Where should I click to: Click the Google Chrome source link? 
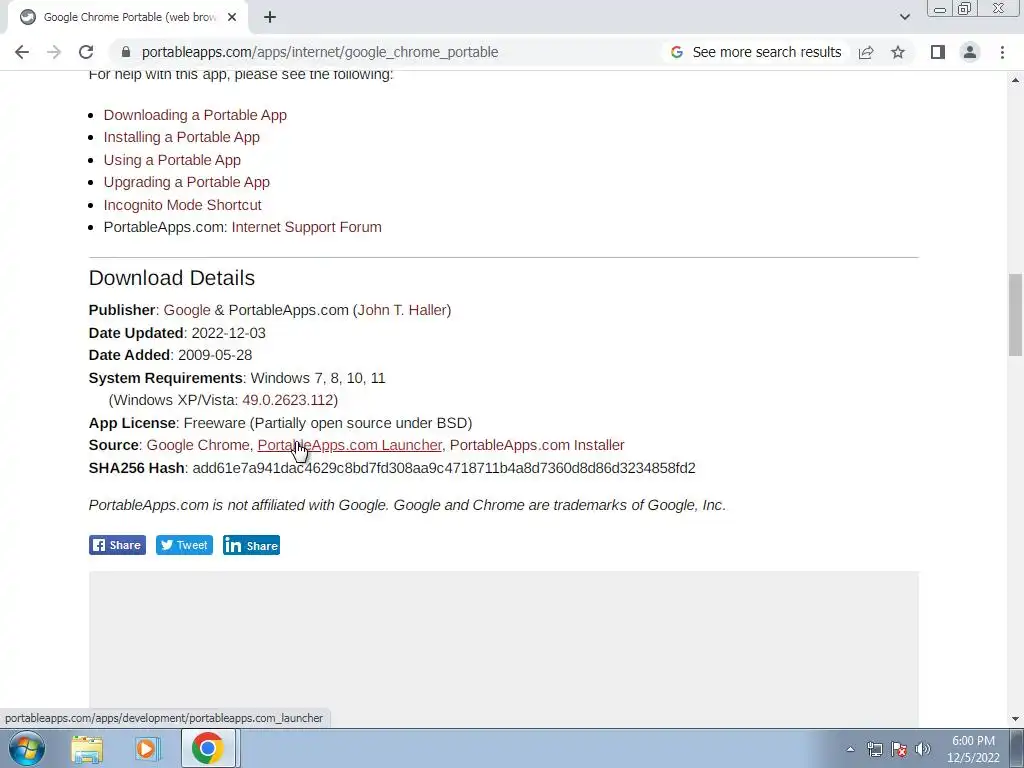pos(198,445)
